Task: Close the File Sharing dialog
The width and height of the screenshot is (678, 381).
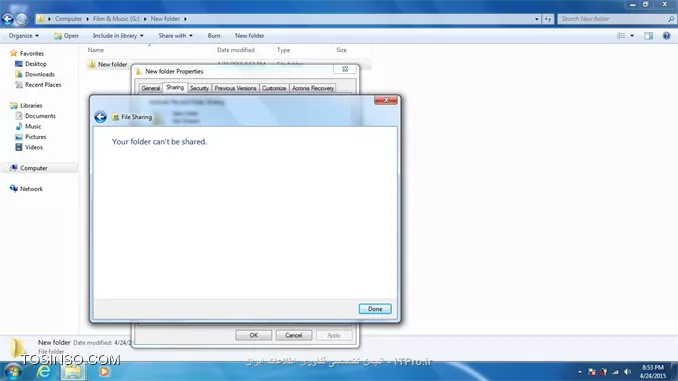Action: (x=386, y=100)
